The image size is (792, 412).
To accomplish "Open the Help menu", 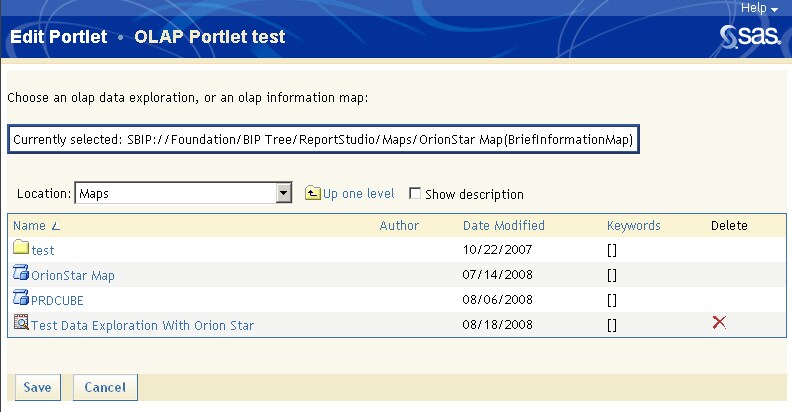I will pyautogui.click(x=759, y=8).
